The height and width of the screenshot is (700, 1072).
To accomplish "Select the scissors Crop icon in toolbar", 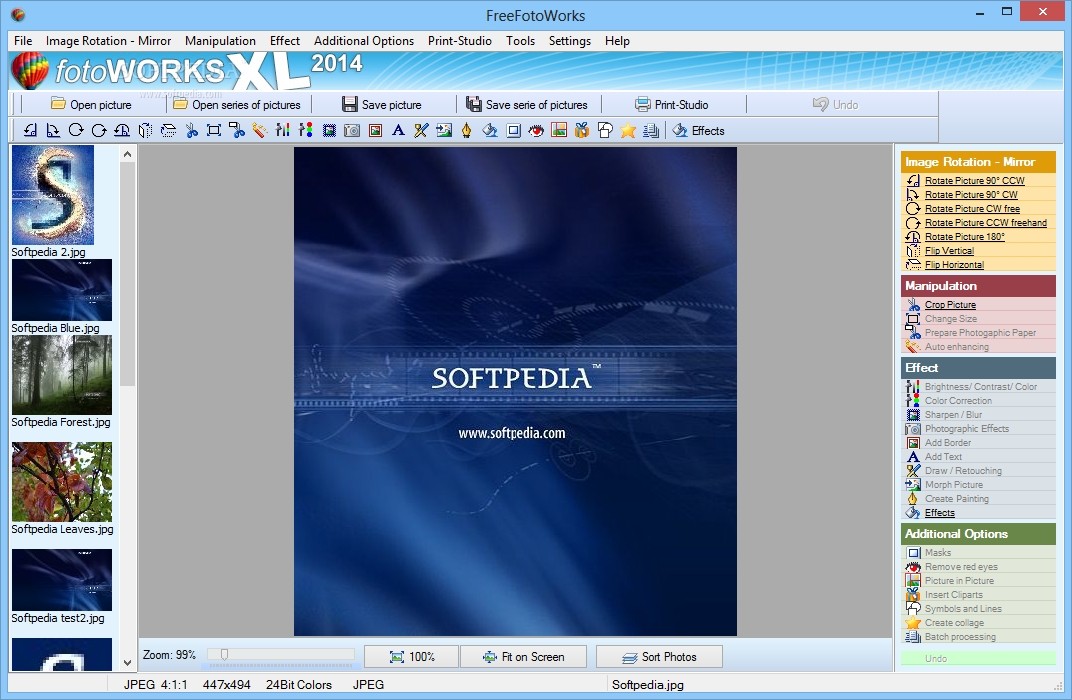I will click(x=191, y=130).
